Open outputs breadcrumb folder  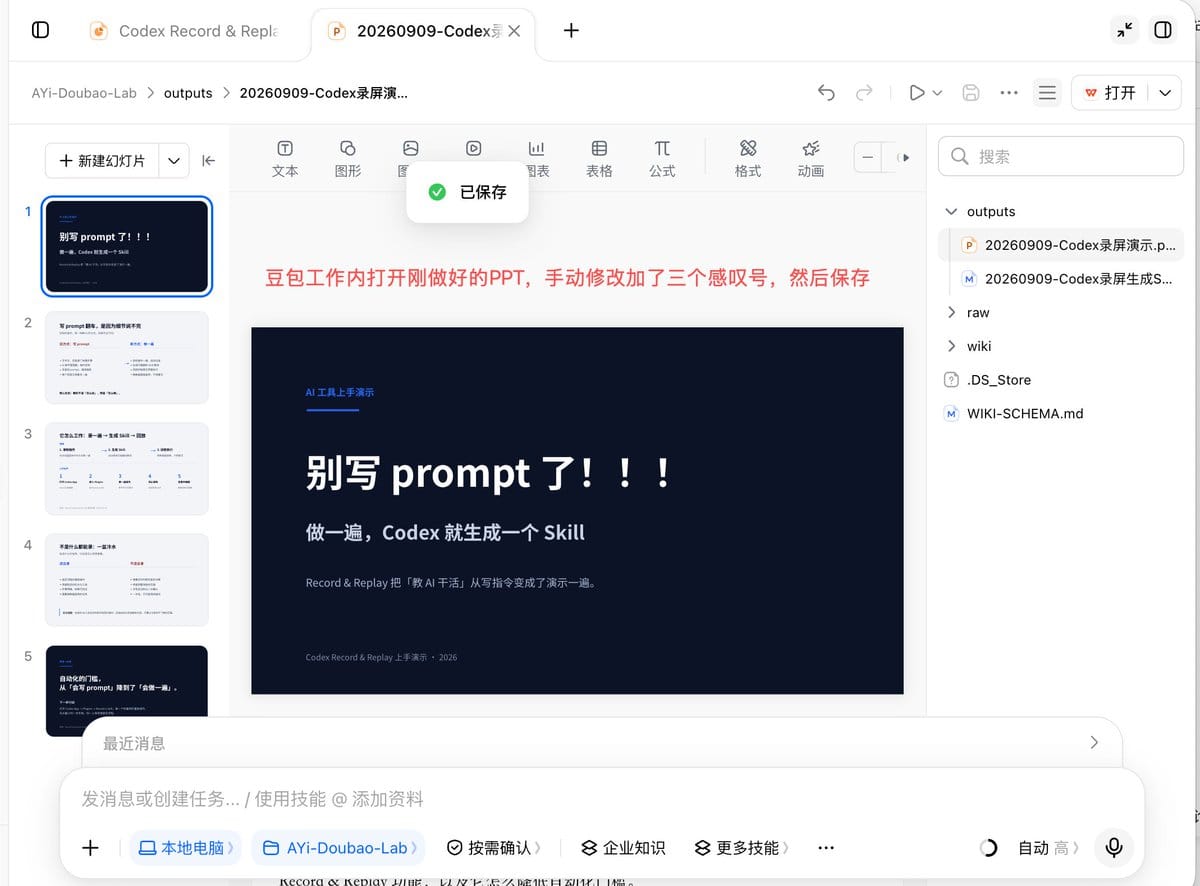[188, 93]
